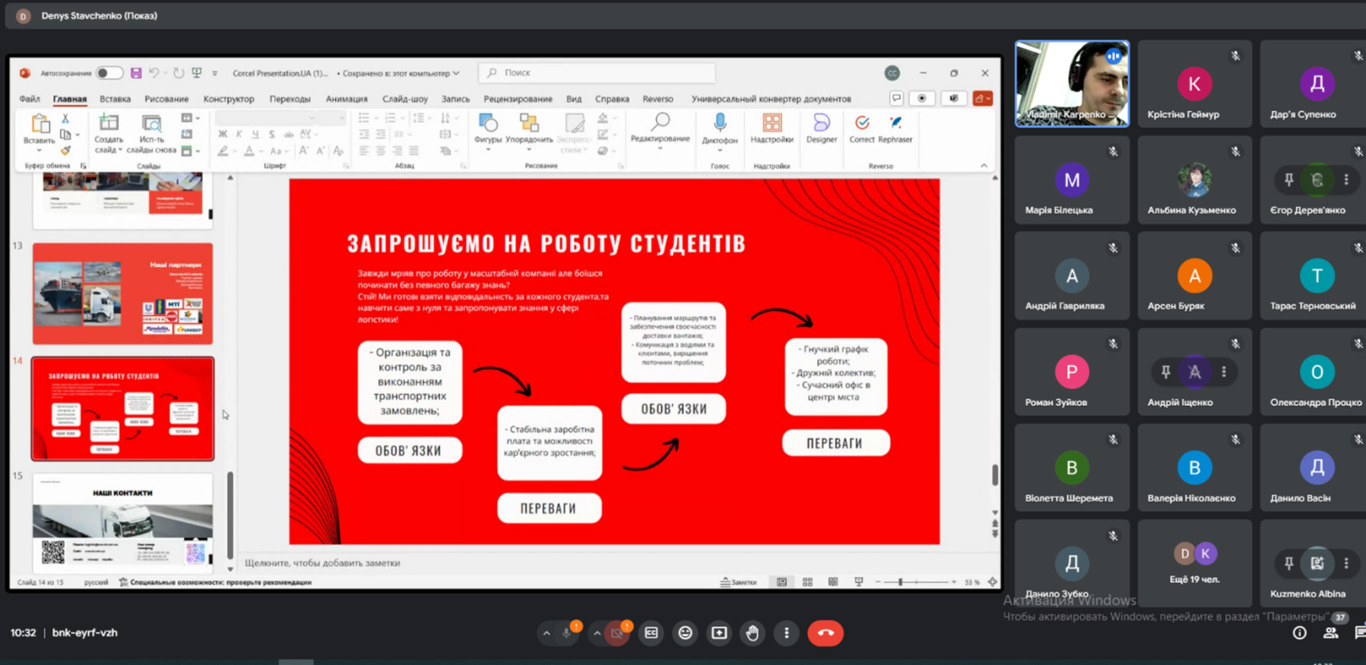
Task: Start the slideshow from the status bar icon
Action: pos(858,582)
